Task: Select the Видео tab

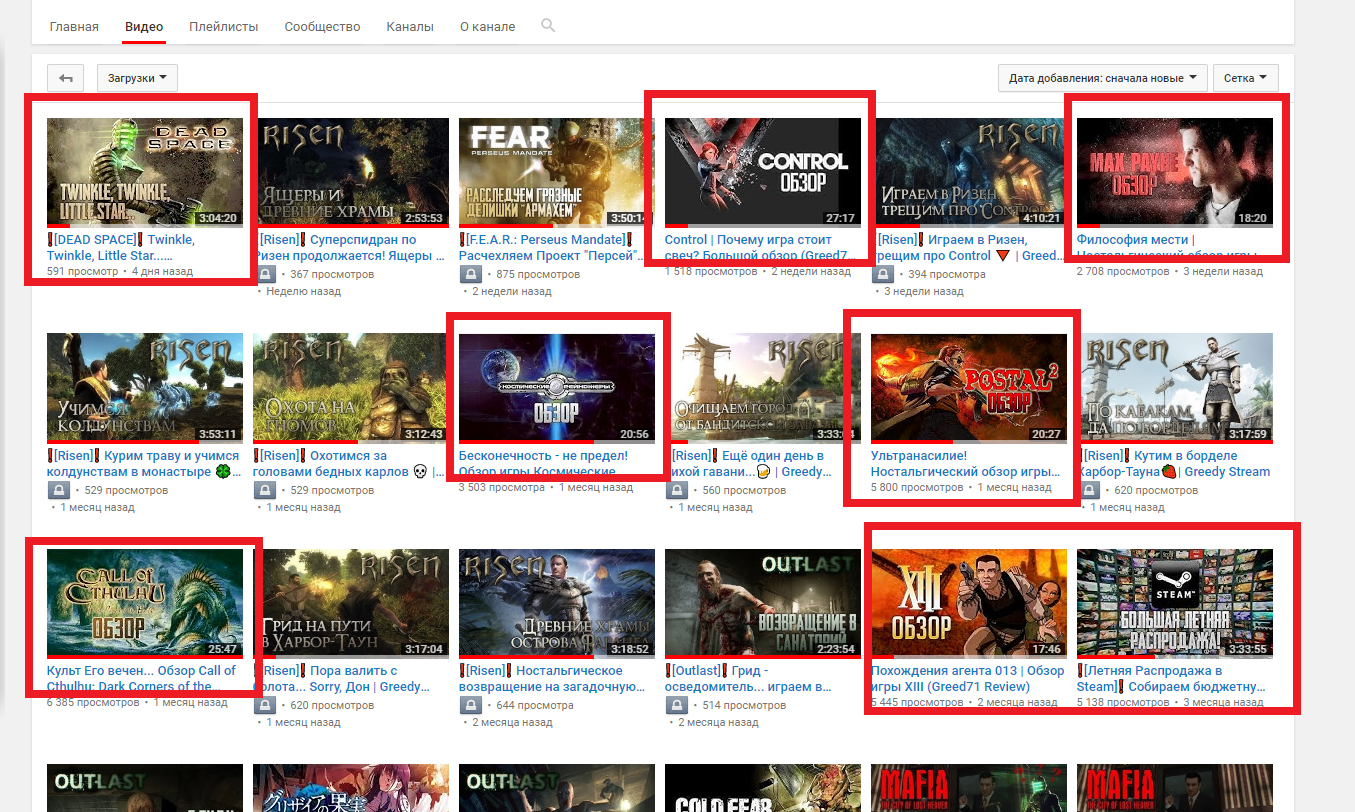Action: [144, 27]
